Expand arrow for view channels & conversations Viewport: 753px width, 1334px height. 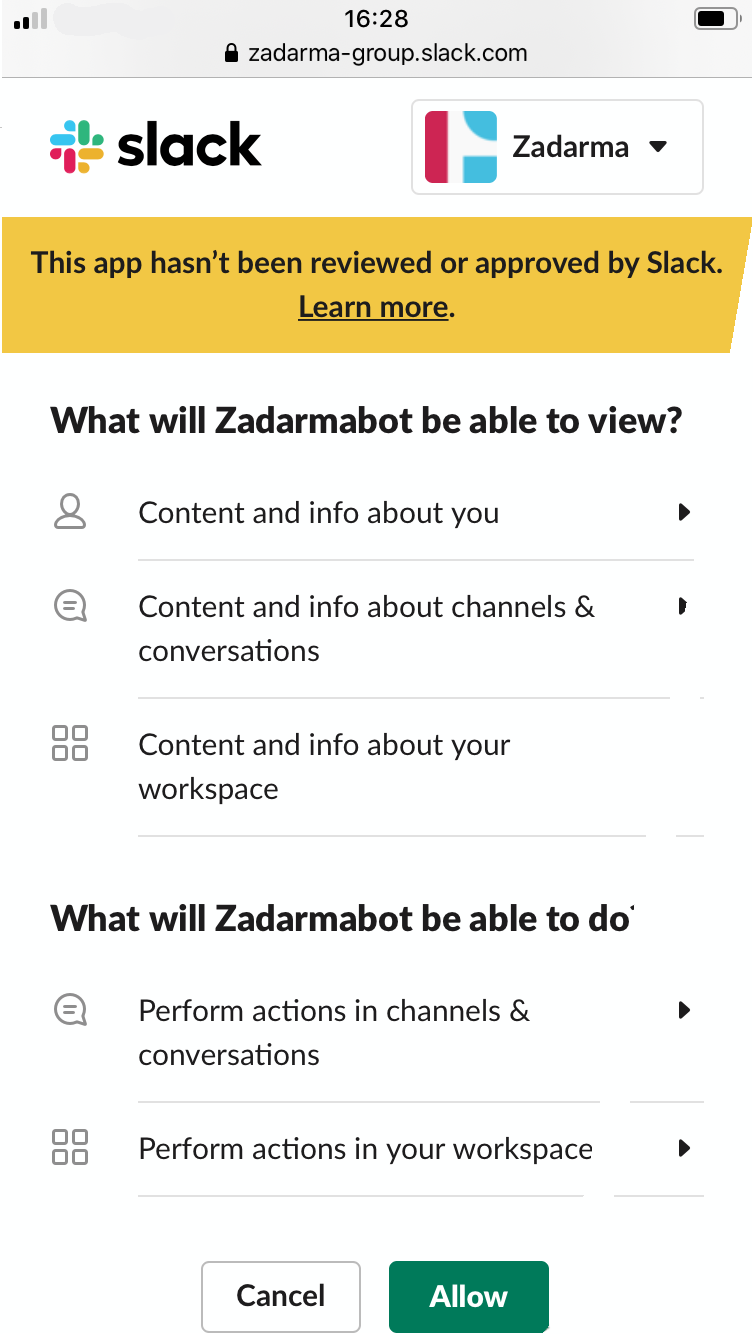coord(682,606)
